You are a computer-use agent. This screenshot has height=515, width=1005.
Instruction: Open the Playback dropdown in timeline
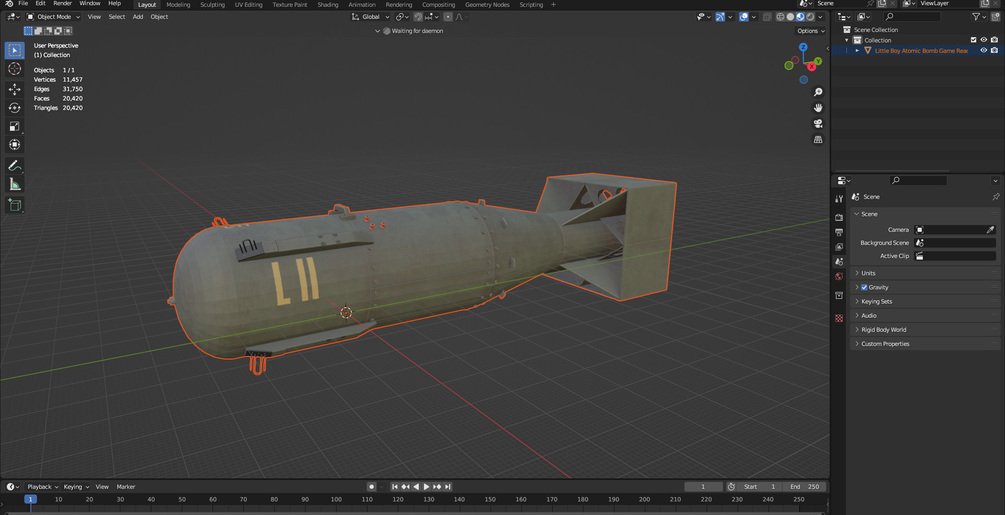click(x=42, y=487)
